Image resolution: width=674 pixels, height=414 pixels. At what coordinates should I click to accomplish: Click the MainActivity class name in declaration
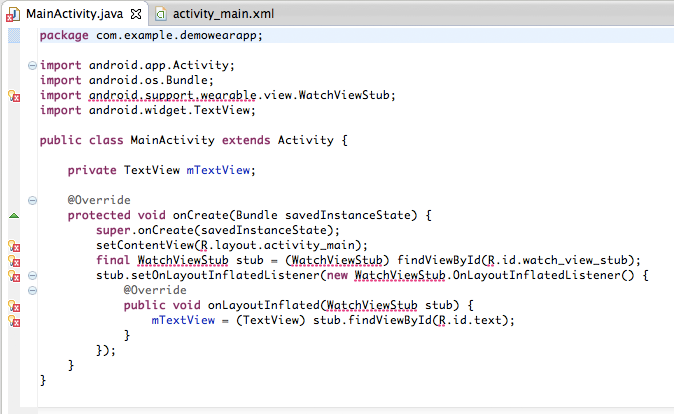point(172,140)
